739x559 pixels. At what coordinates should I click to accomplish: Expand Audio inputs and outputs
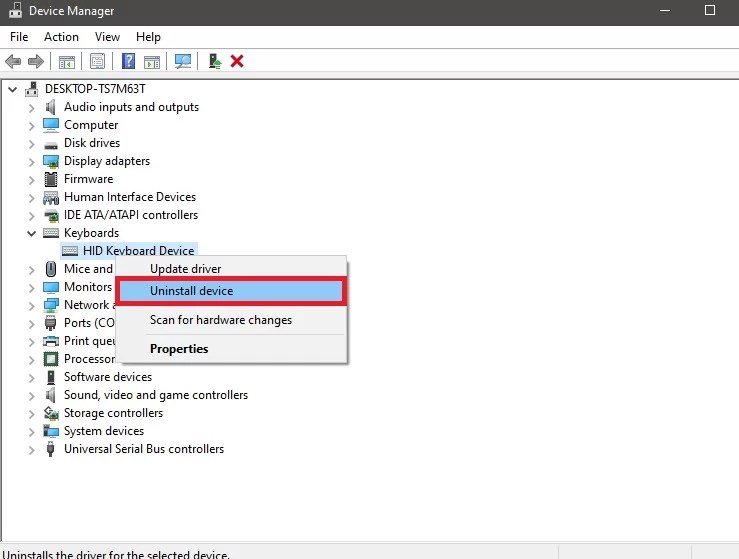[x=32, y=108]
